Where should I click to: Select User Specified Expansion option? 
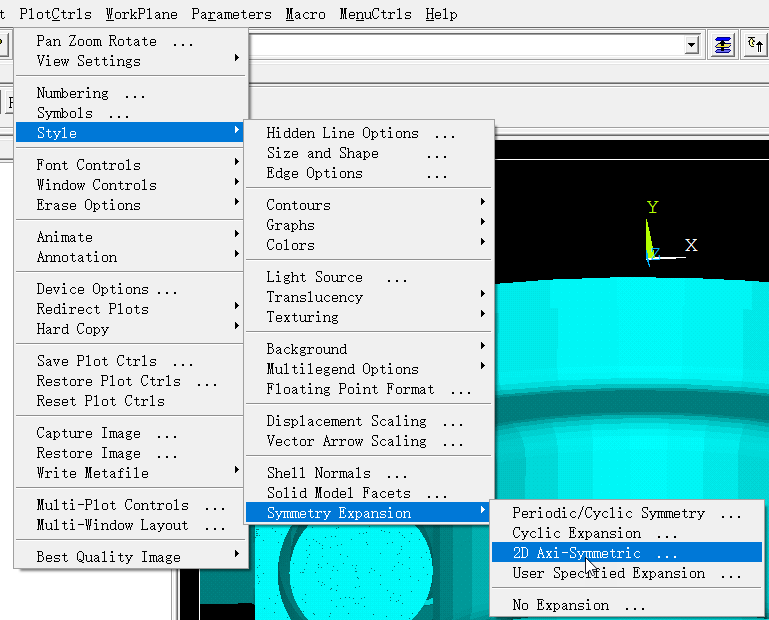click(x=627, y=573)
